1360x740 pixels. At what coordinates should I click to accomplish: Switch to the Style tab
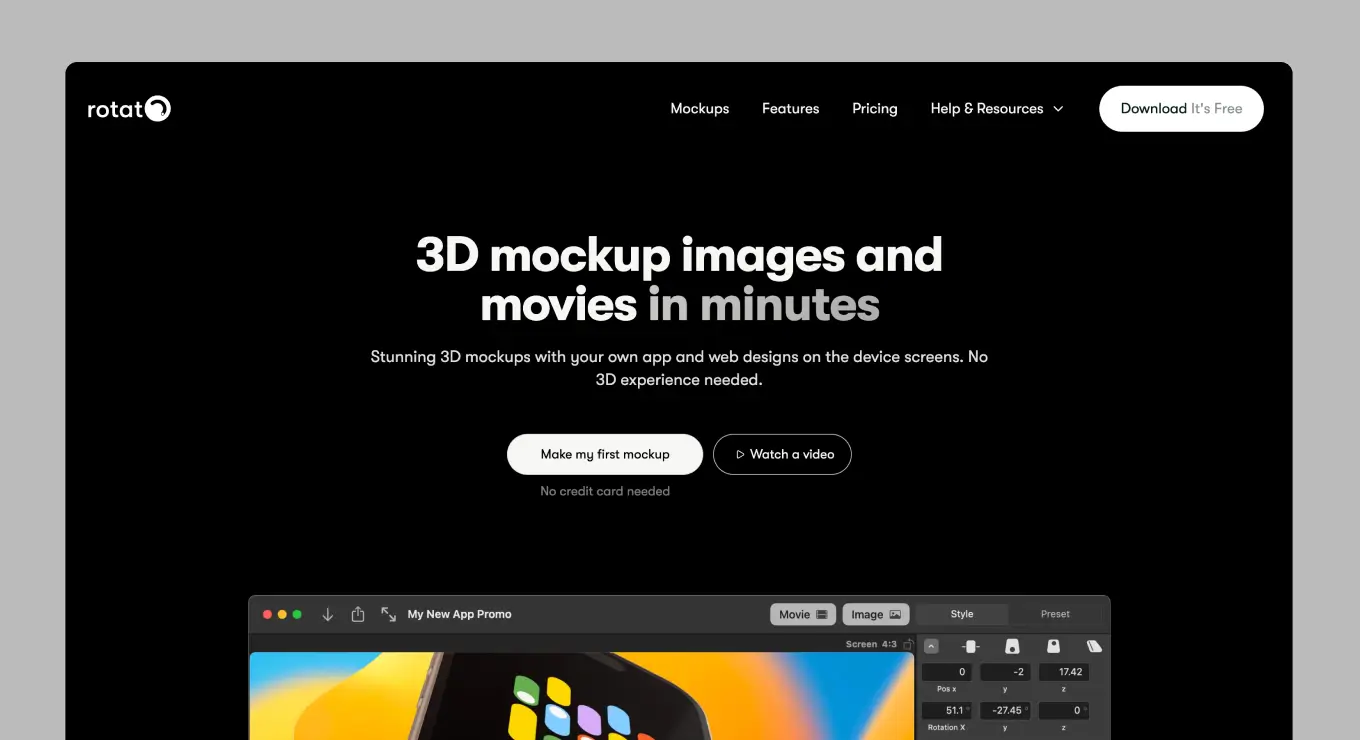(962, 615)
